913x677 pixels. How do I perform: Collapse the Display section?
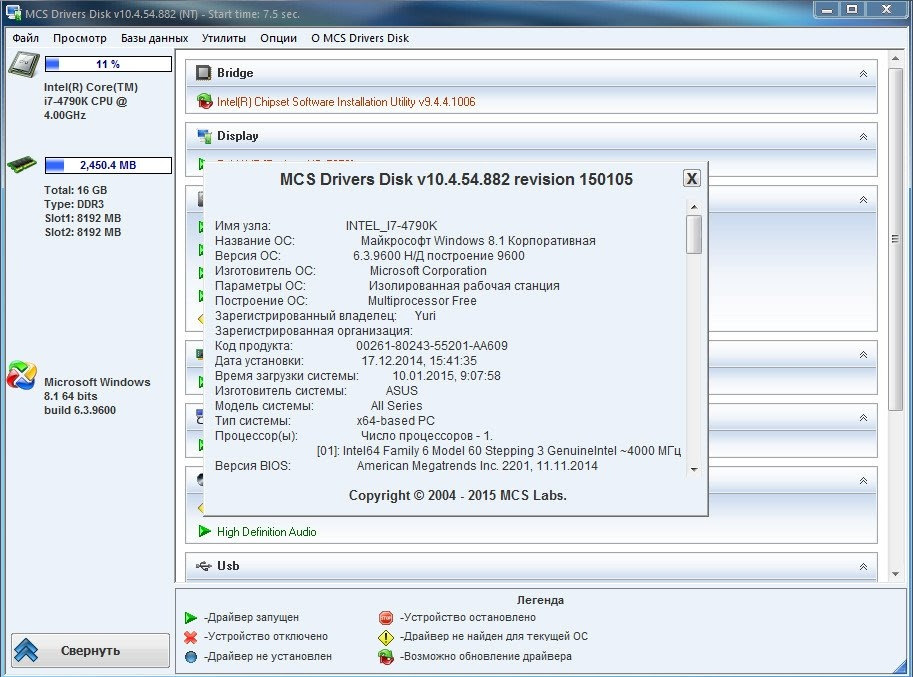tap(864, 136)
